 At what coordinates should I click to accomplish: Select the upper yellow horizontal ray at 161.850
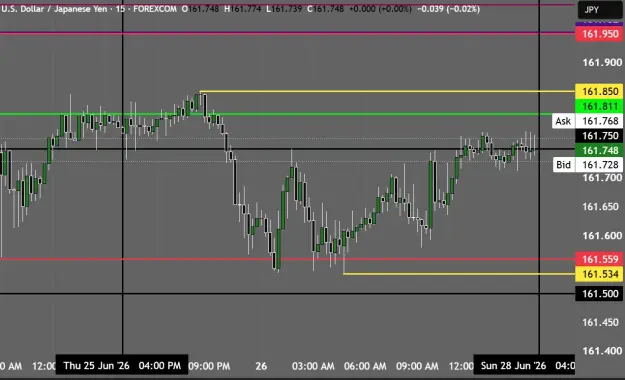387,91
